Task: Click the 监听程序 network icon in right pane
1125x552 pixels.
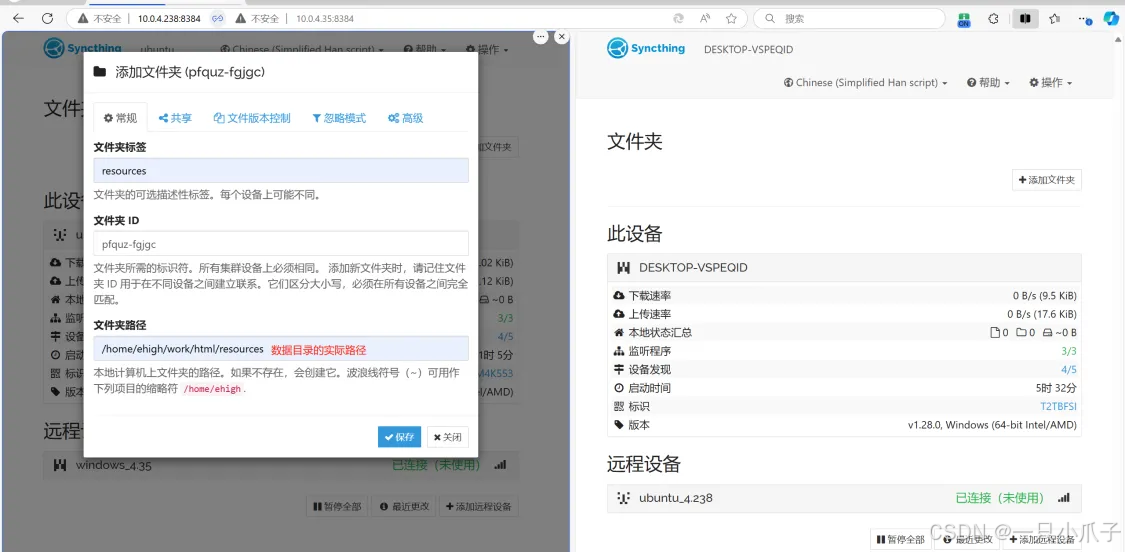Action: point(619,352)
